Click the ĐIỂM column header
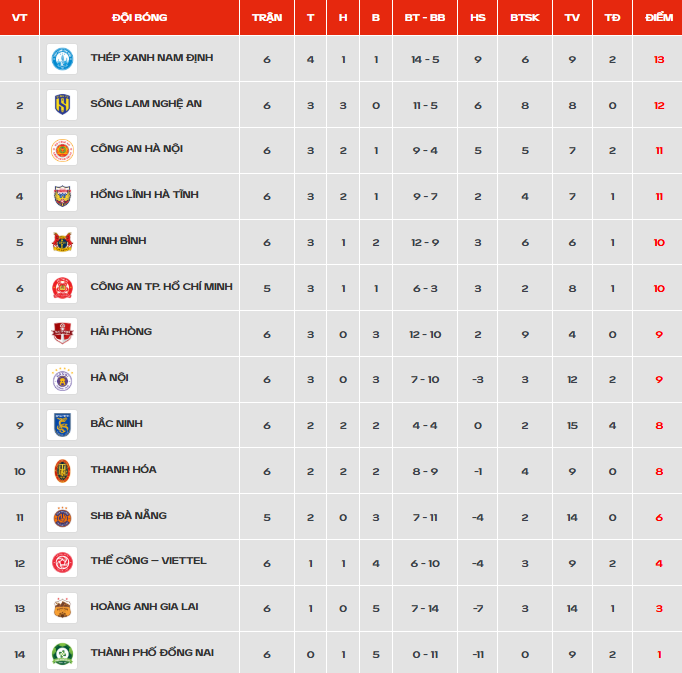This screenshot has width=682, height=673. tap(659, 17)
